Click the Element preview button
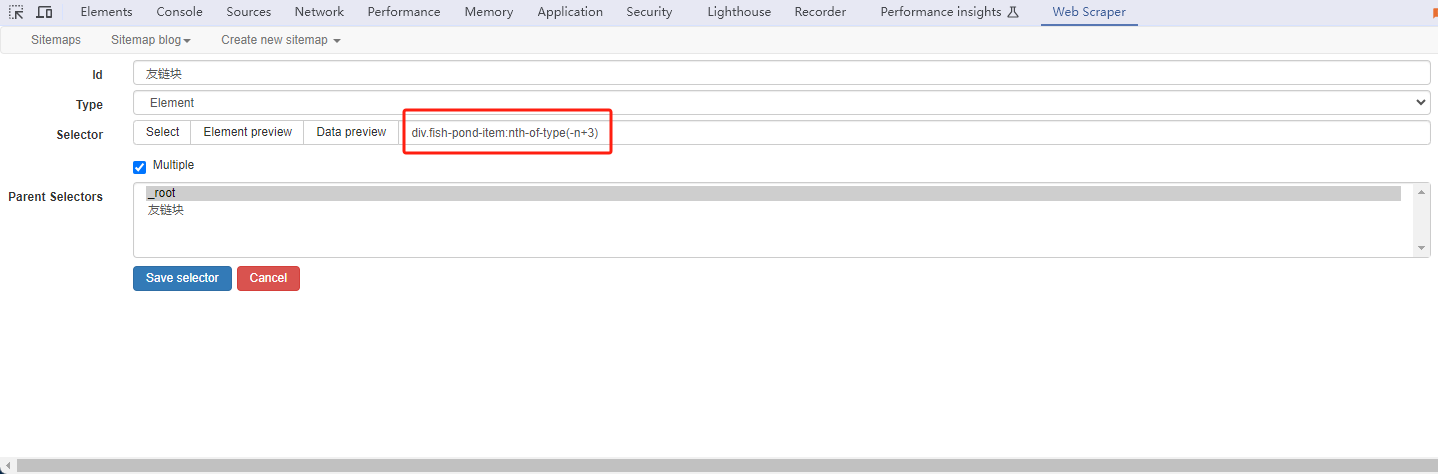Viewport: 1438px width, 474px height. (247, 132)
